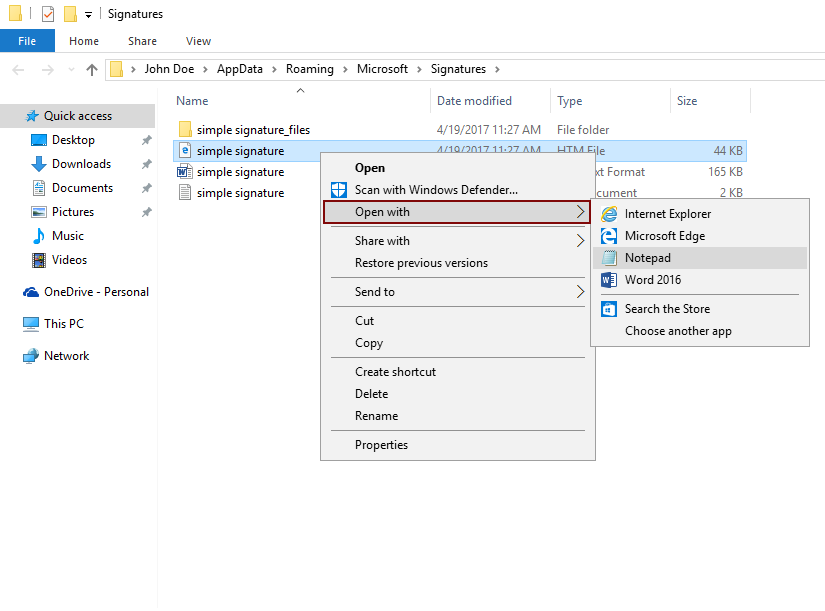The image size is (825, 611).
Task: Switch to the View ribbon tab
Action: pos(198,41)
